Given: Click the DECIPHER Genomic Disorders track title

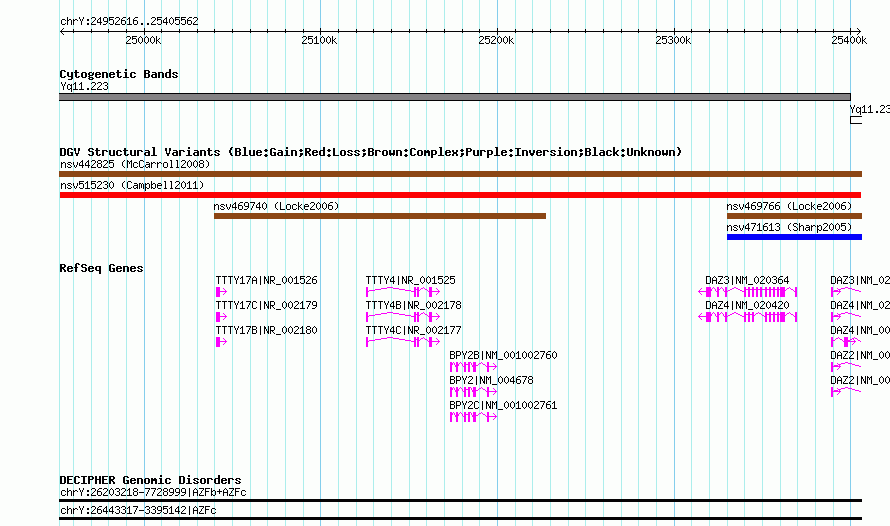Looking at the screenshot, I should pos(150,480).
